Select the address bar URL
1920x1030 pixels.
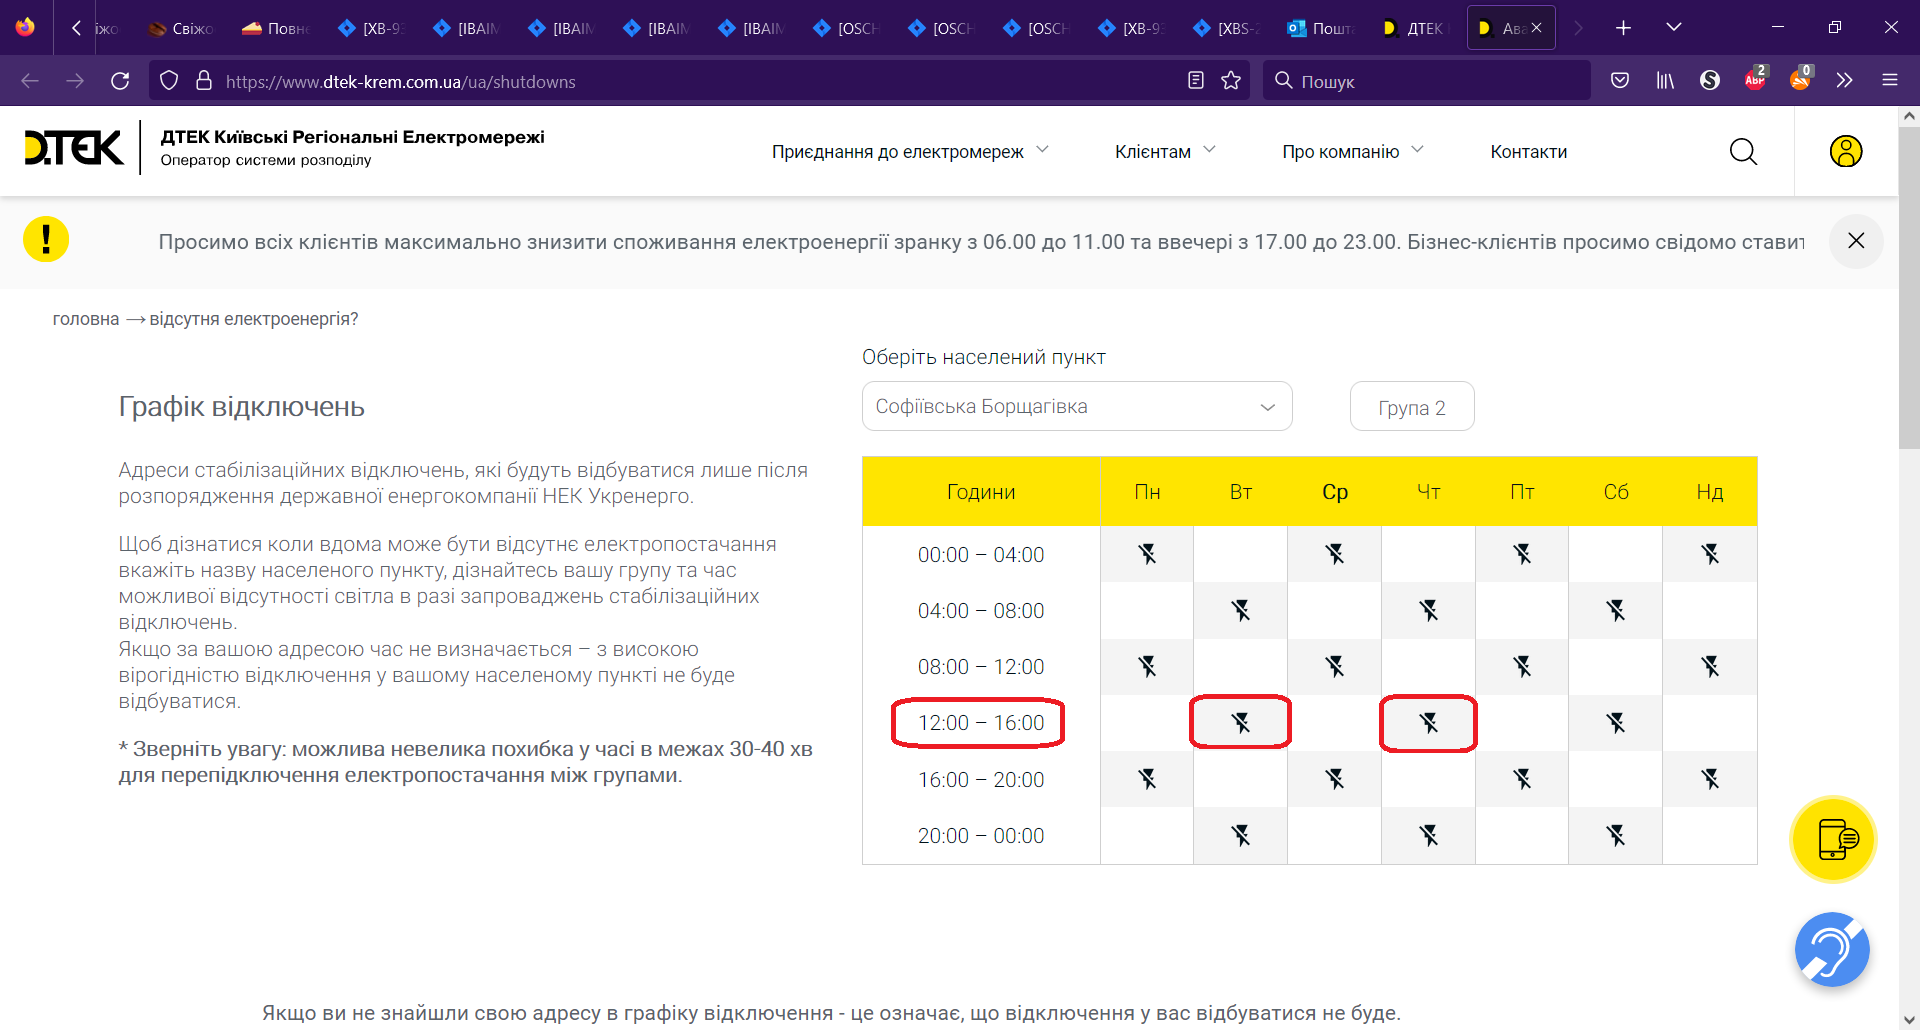[400, 82]
